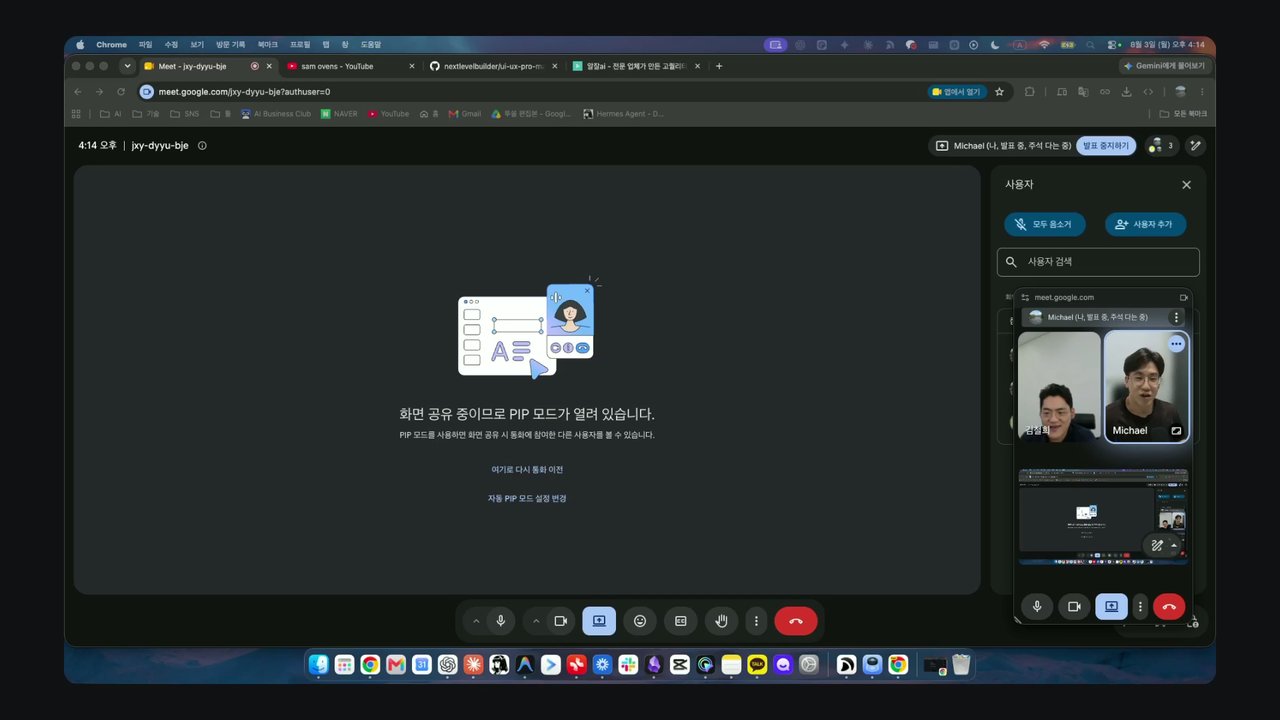Image resolution: width=1280 pixels, height=720 pixels.
Task: Click the annotate pen button on shared preview
Action: pos(1157,545)
